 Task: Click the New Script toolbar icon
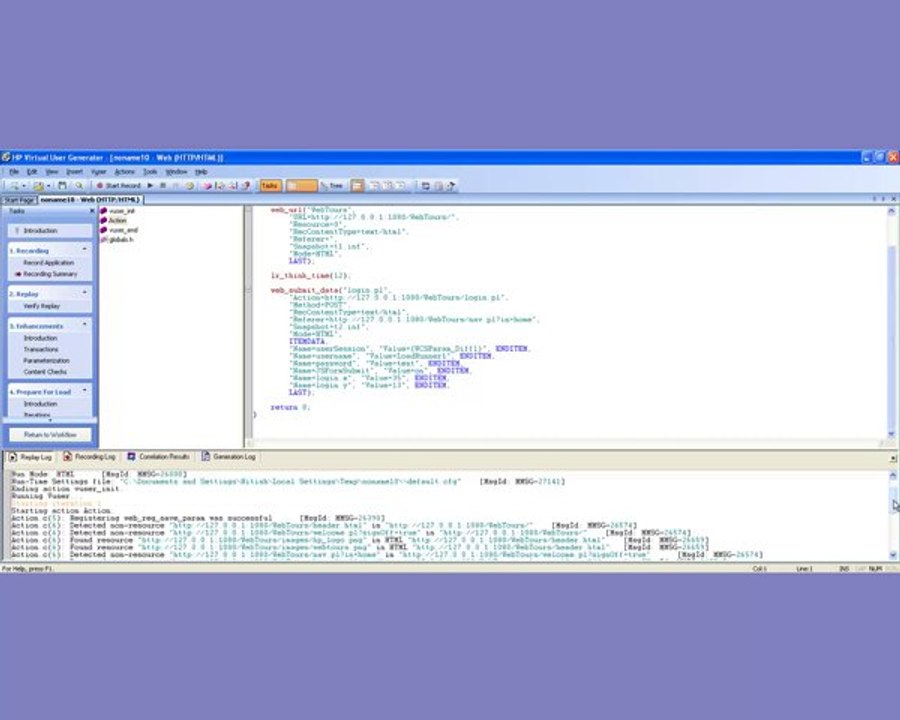tap(14, 185)
